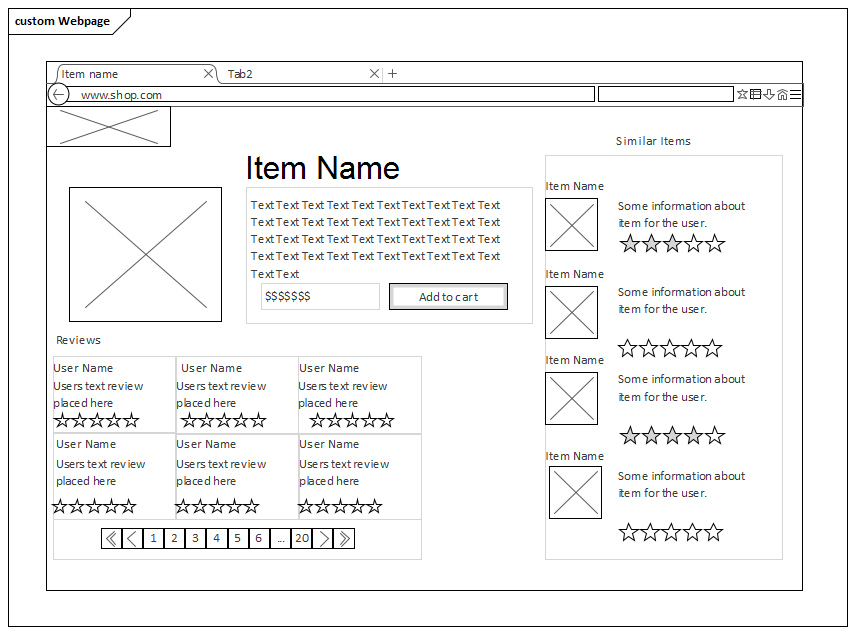Open the browser hamburger menu icon
The image size is (855, 634).
[x=794, y=94]
